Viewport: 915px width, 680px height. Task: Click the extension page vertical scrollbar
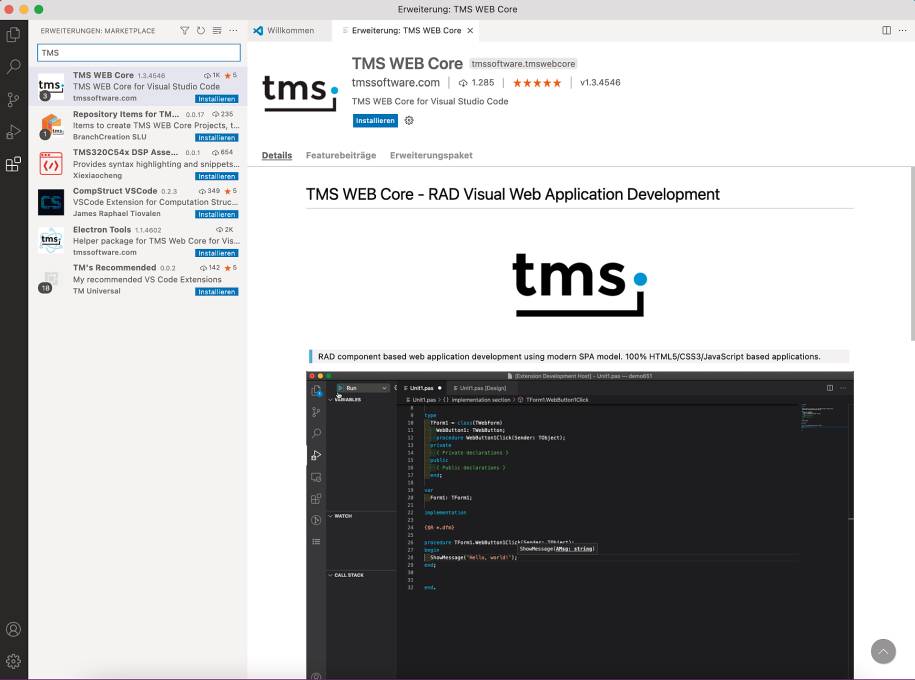click(912, 254)
